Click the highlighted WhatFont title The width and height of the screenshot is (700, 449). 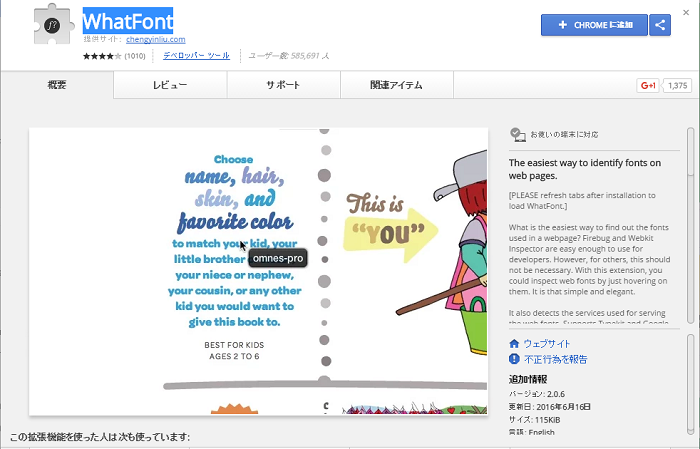click(128, 21)
